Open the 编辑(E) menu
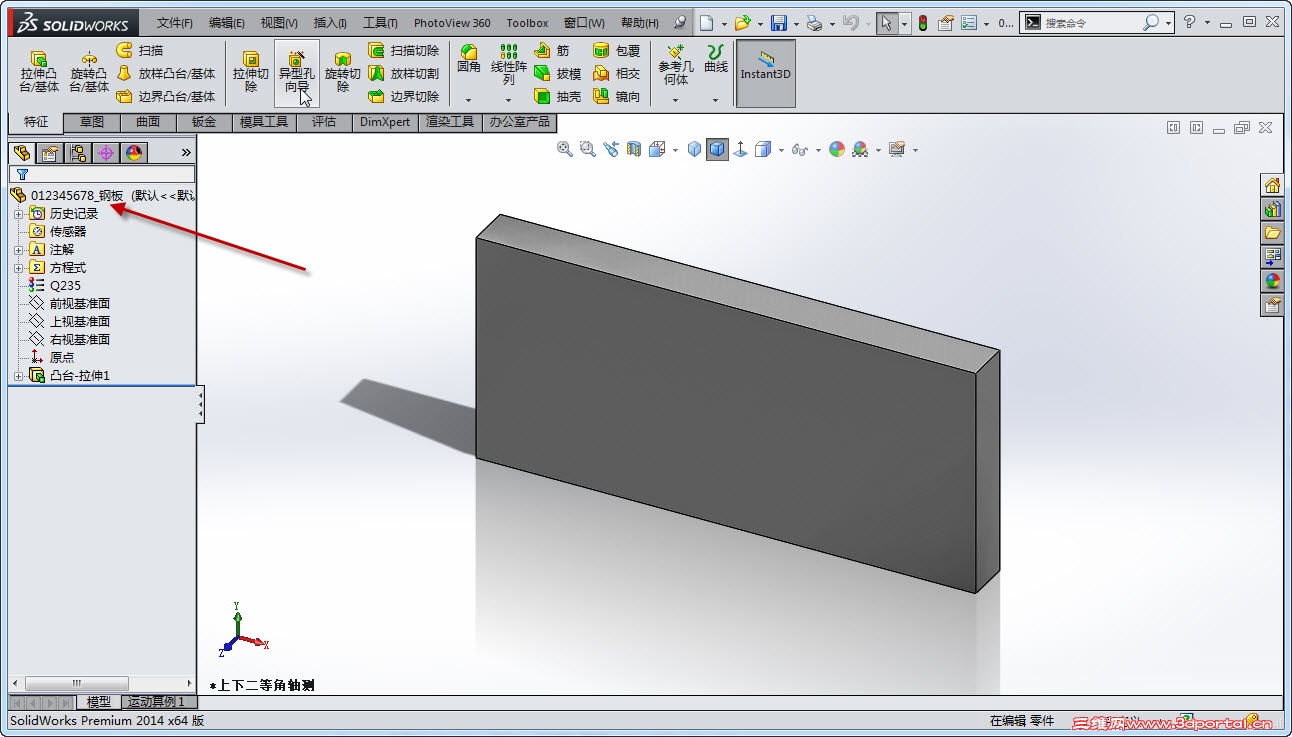 (227, 22)
